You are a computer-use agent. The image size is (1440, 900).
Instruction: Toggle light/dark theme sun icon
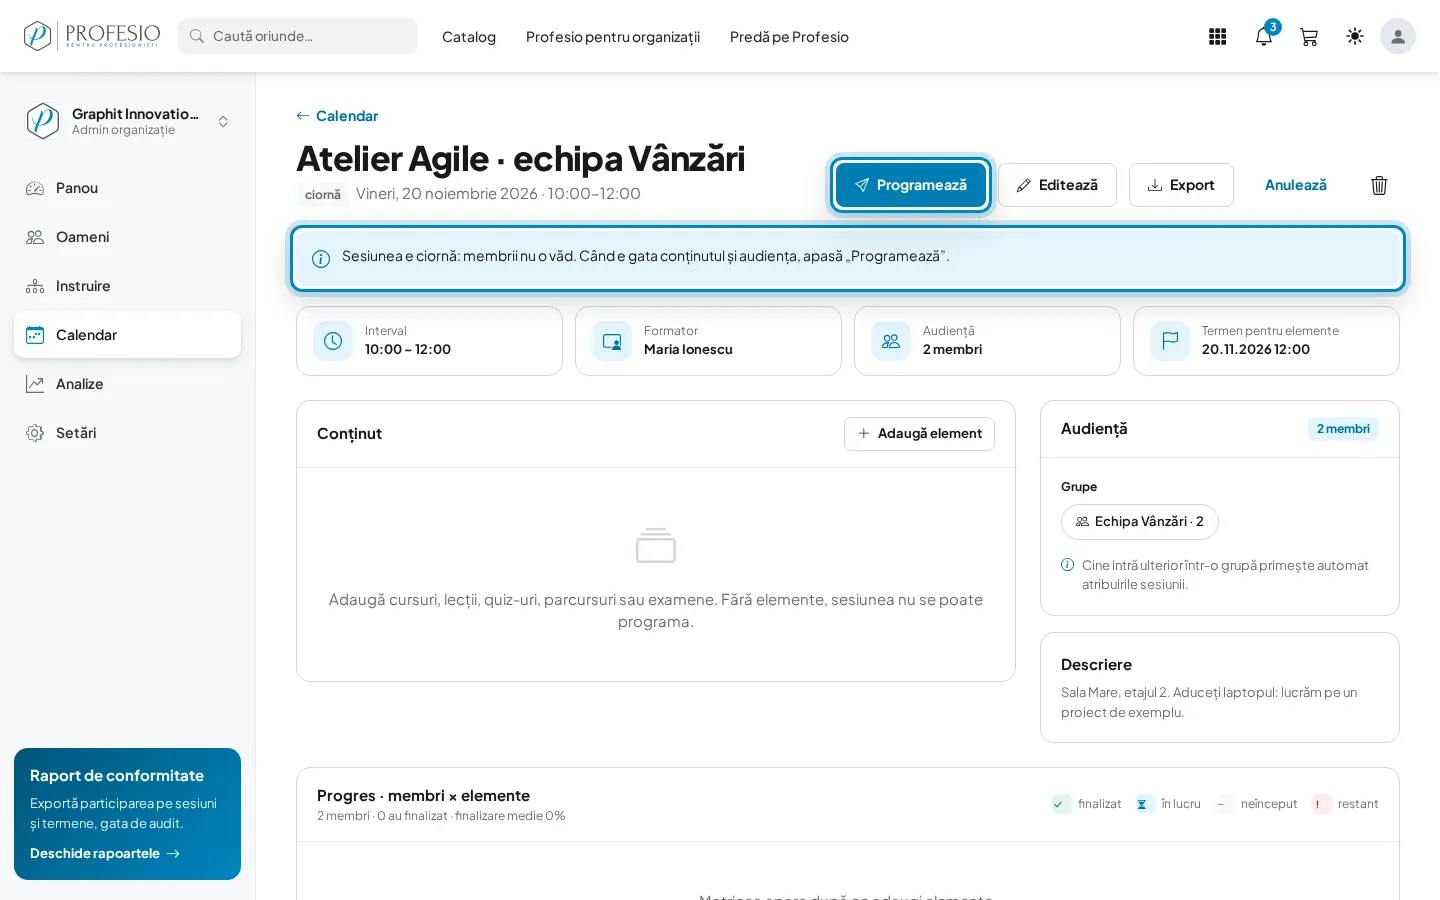click(x=1355, y=37)
